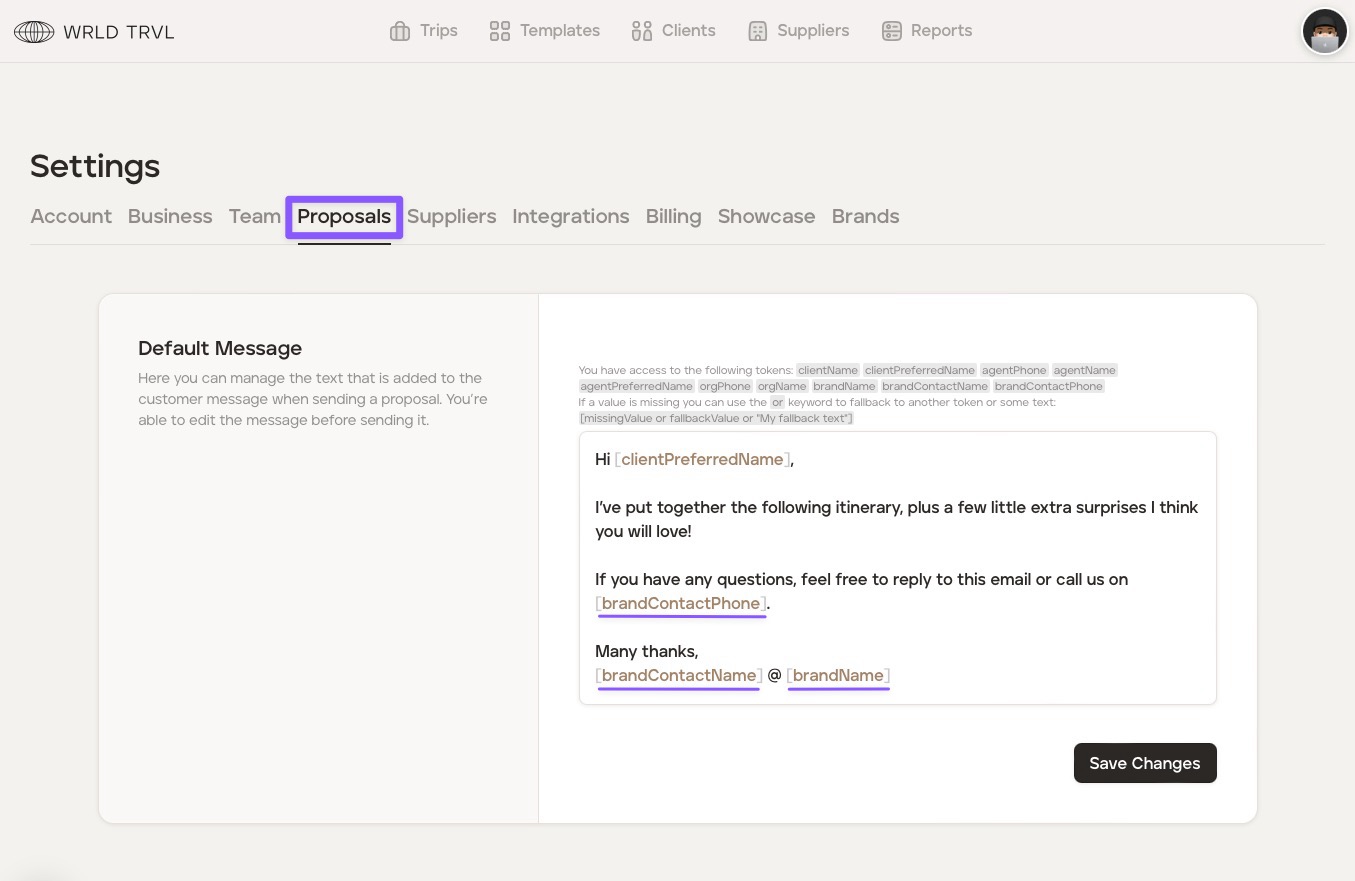Open the Integrations tab
The height and width of the screenshot is (881, 1355).
[x=571, y=216]
